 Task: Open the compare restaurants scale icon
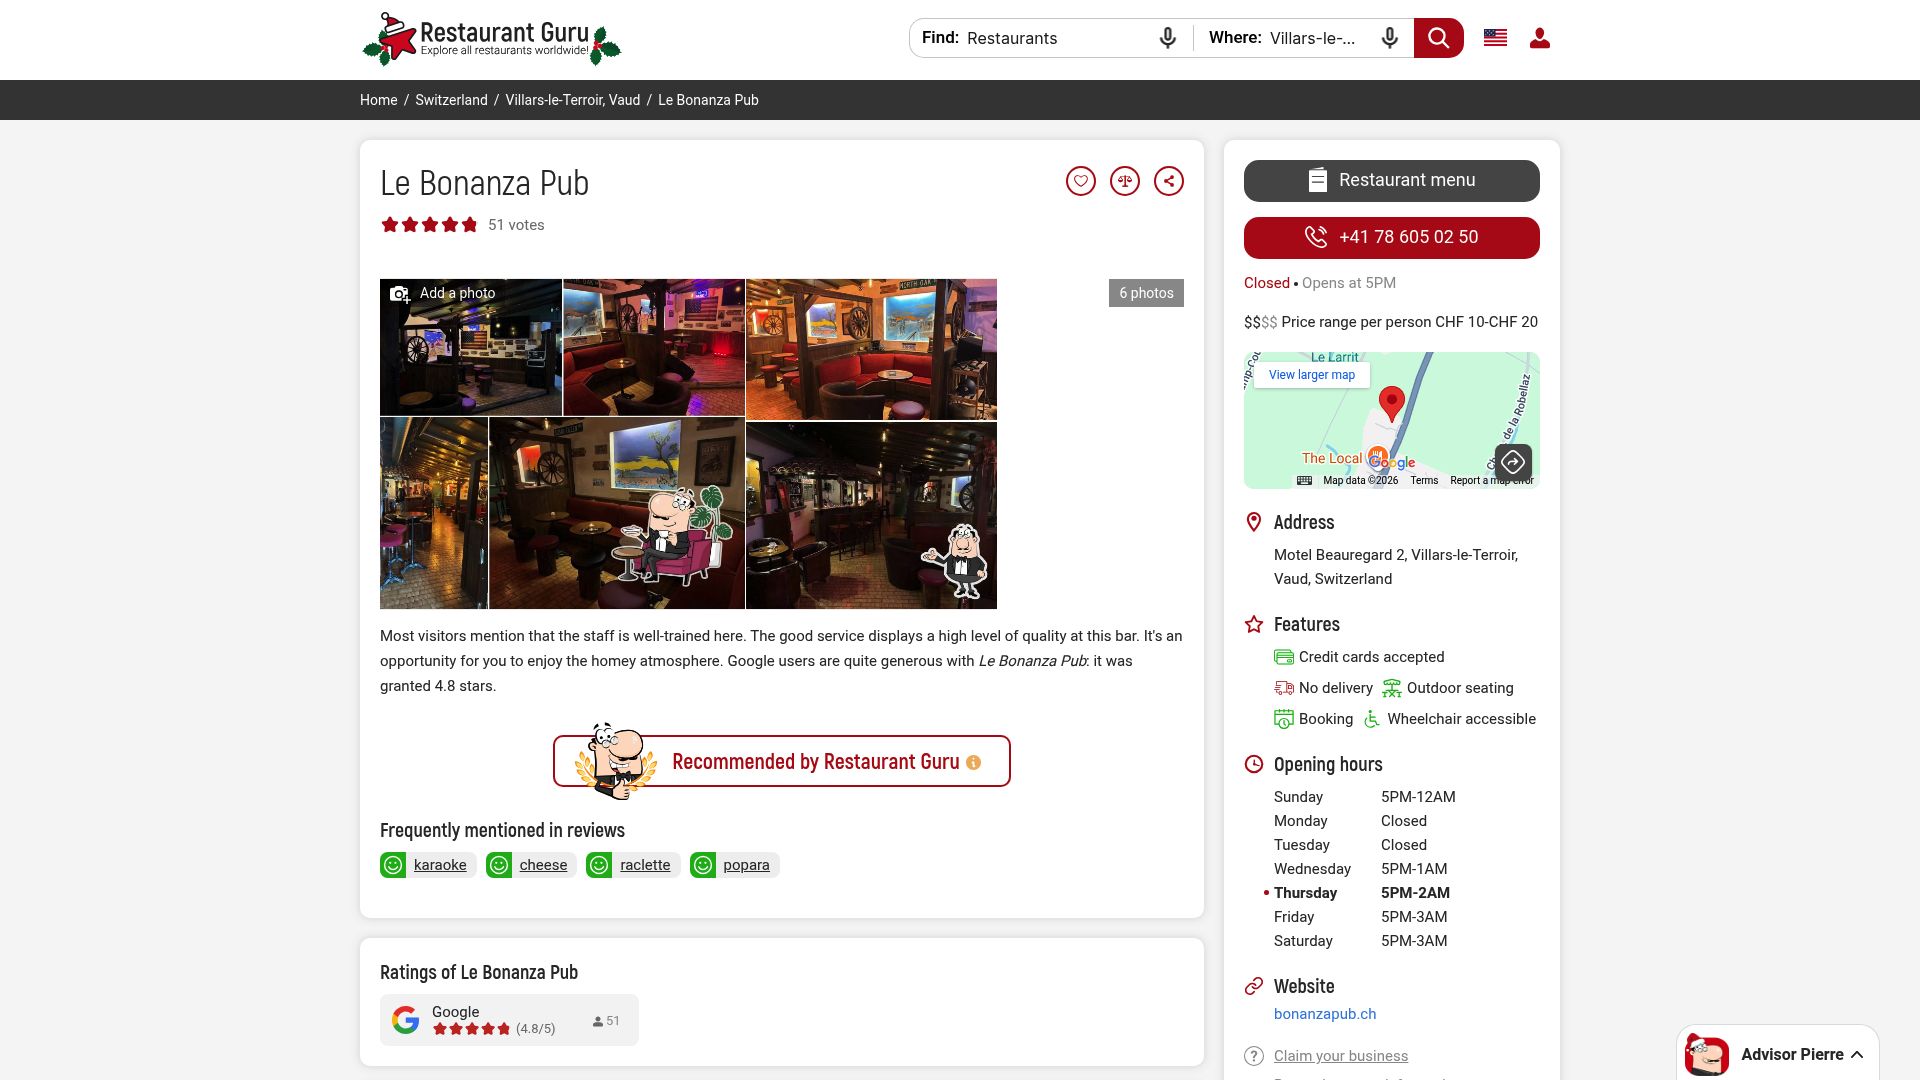click(1126, 181)
